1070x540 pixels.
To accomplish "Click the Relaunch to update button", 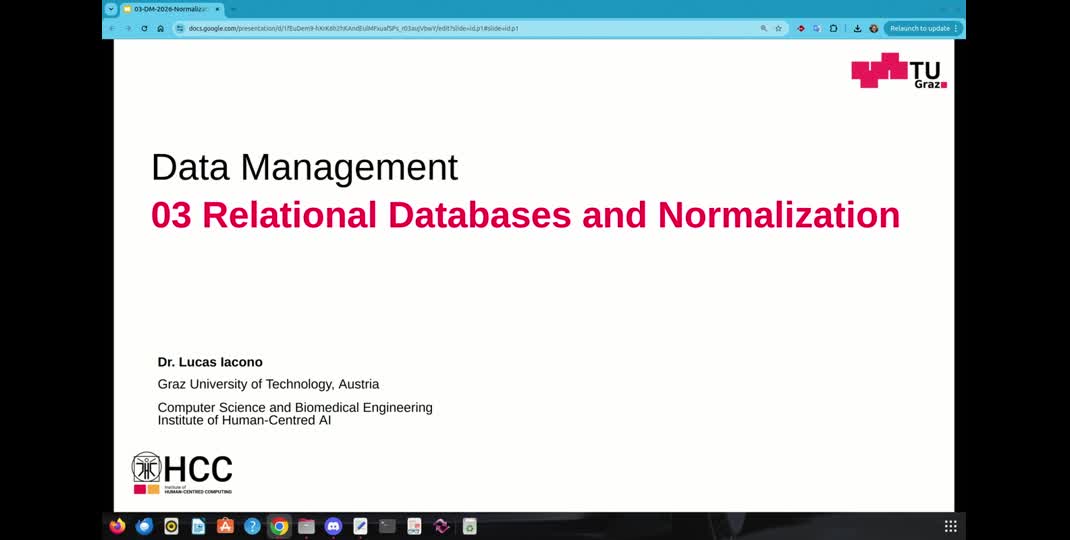I will tap(919, 29).
